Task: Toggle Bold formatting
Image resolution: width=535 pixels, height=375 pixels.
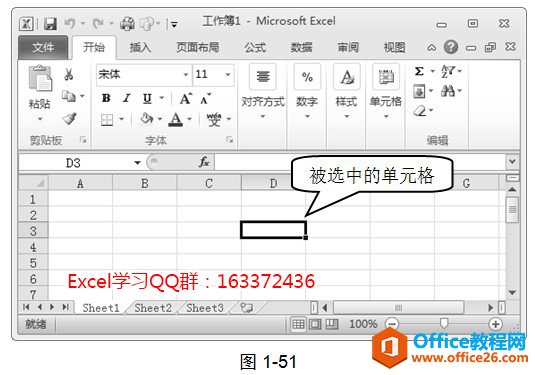Action: [106, 98]
